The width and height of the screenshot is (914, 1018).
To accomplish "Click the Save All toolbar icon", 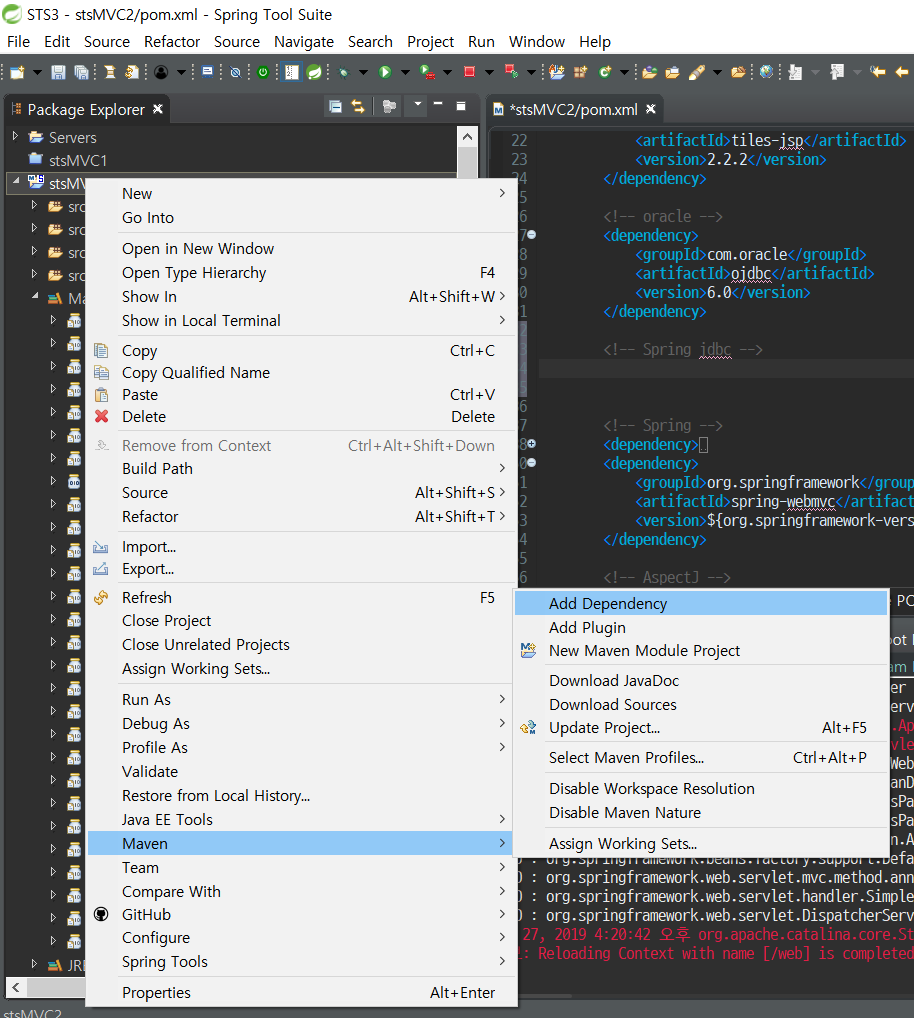I will pyautogui.click(x=81, y=72).
